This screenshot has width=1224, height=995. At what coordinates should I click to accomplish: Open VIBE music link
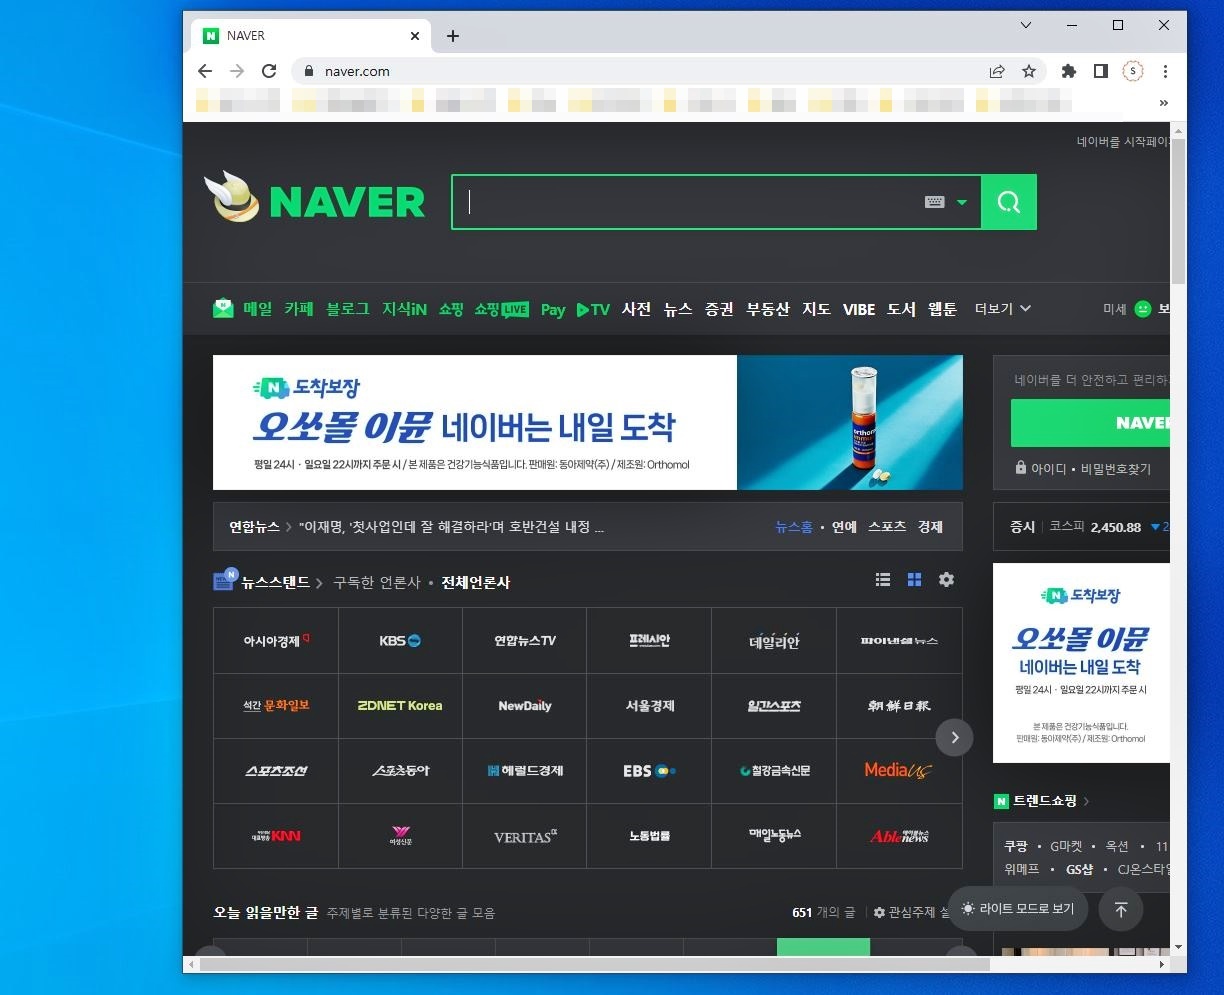point(859,309)
